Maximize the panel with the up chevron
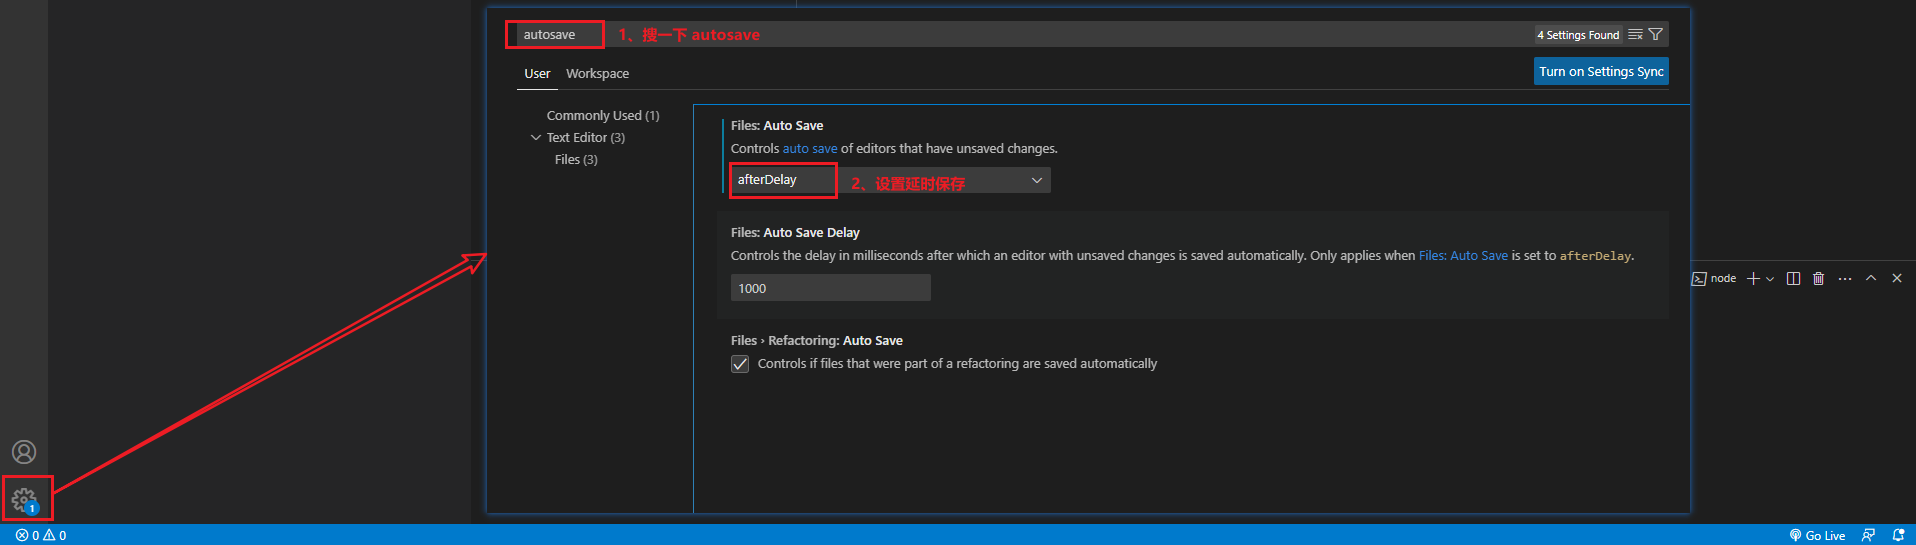 [x=1871, y=278]
